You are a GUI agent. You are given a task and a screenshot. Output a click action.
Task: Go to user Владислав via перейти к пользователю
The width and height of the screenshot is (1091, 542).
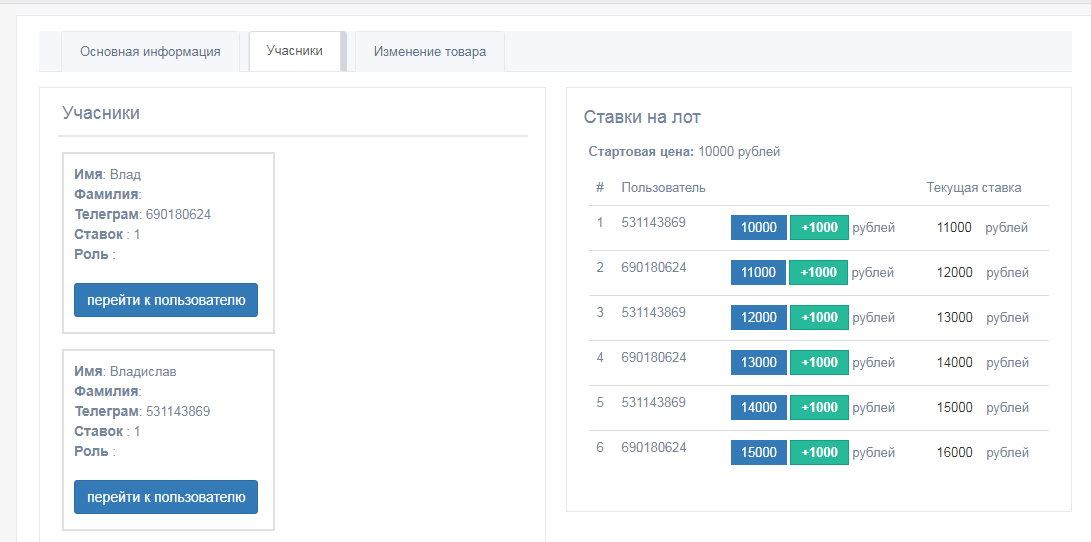(x=166, y=497)
